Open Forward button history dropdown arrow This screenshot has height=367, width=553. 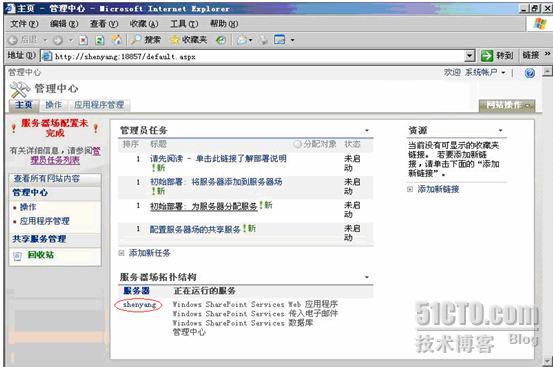click(70, 40)
